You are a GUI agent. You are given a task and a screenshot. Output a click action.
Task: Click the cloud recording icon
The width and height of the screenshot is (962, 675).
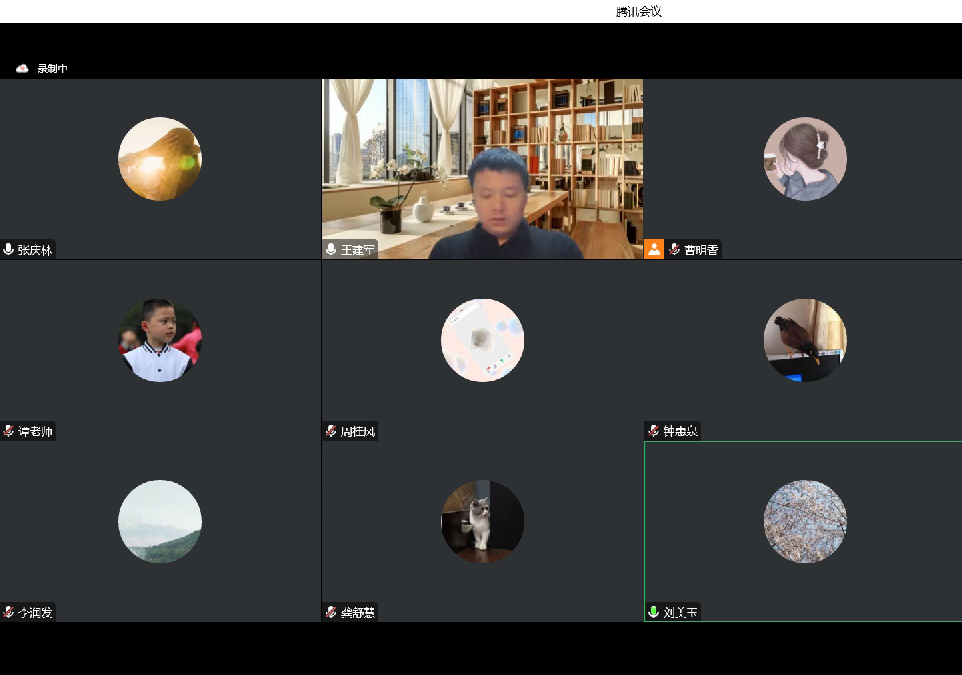[x=22, y=68]
